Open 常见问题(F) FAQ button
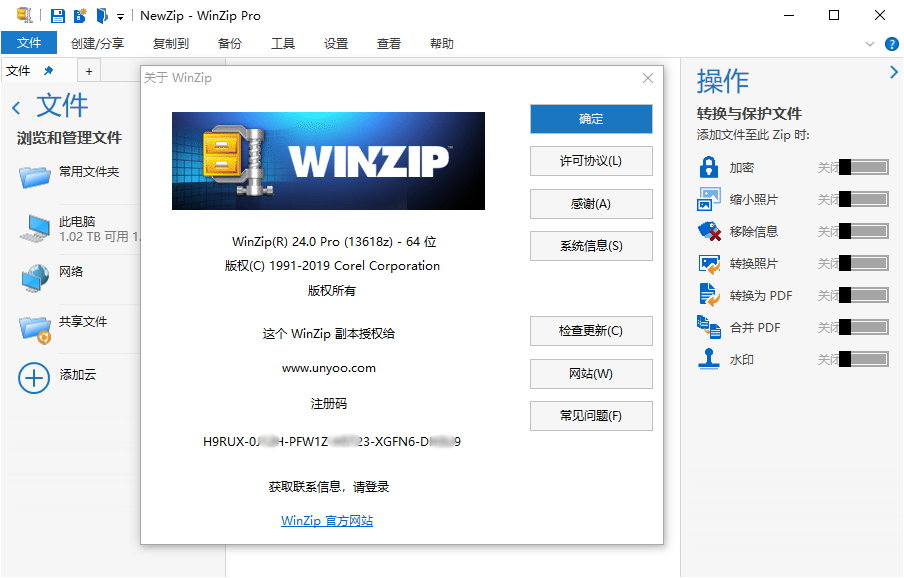 click(591, 415)
